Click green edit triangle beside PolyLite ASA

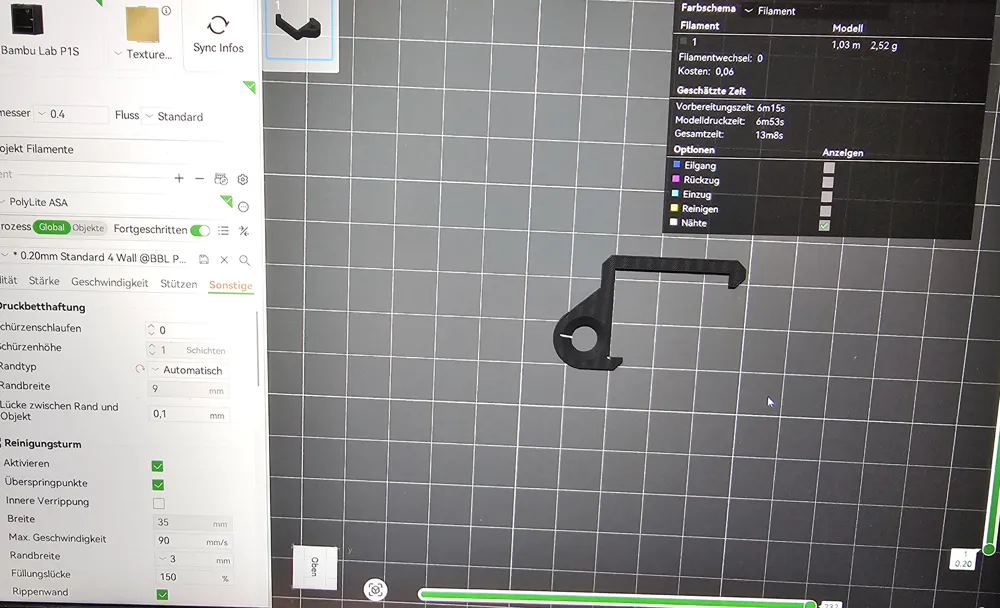click(227, 201)
